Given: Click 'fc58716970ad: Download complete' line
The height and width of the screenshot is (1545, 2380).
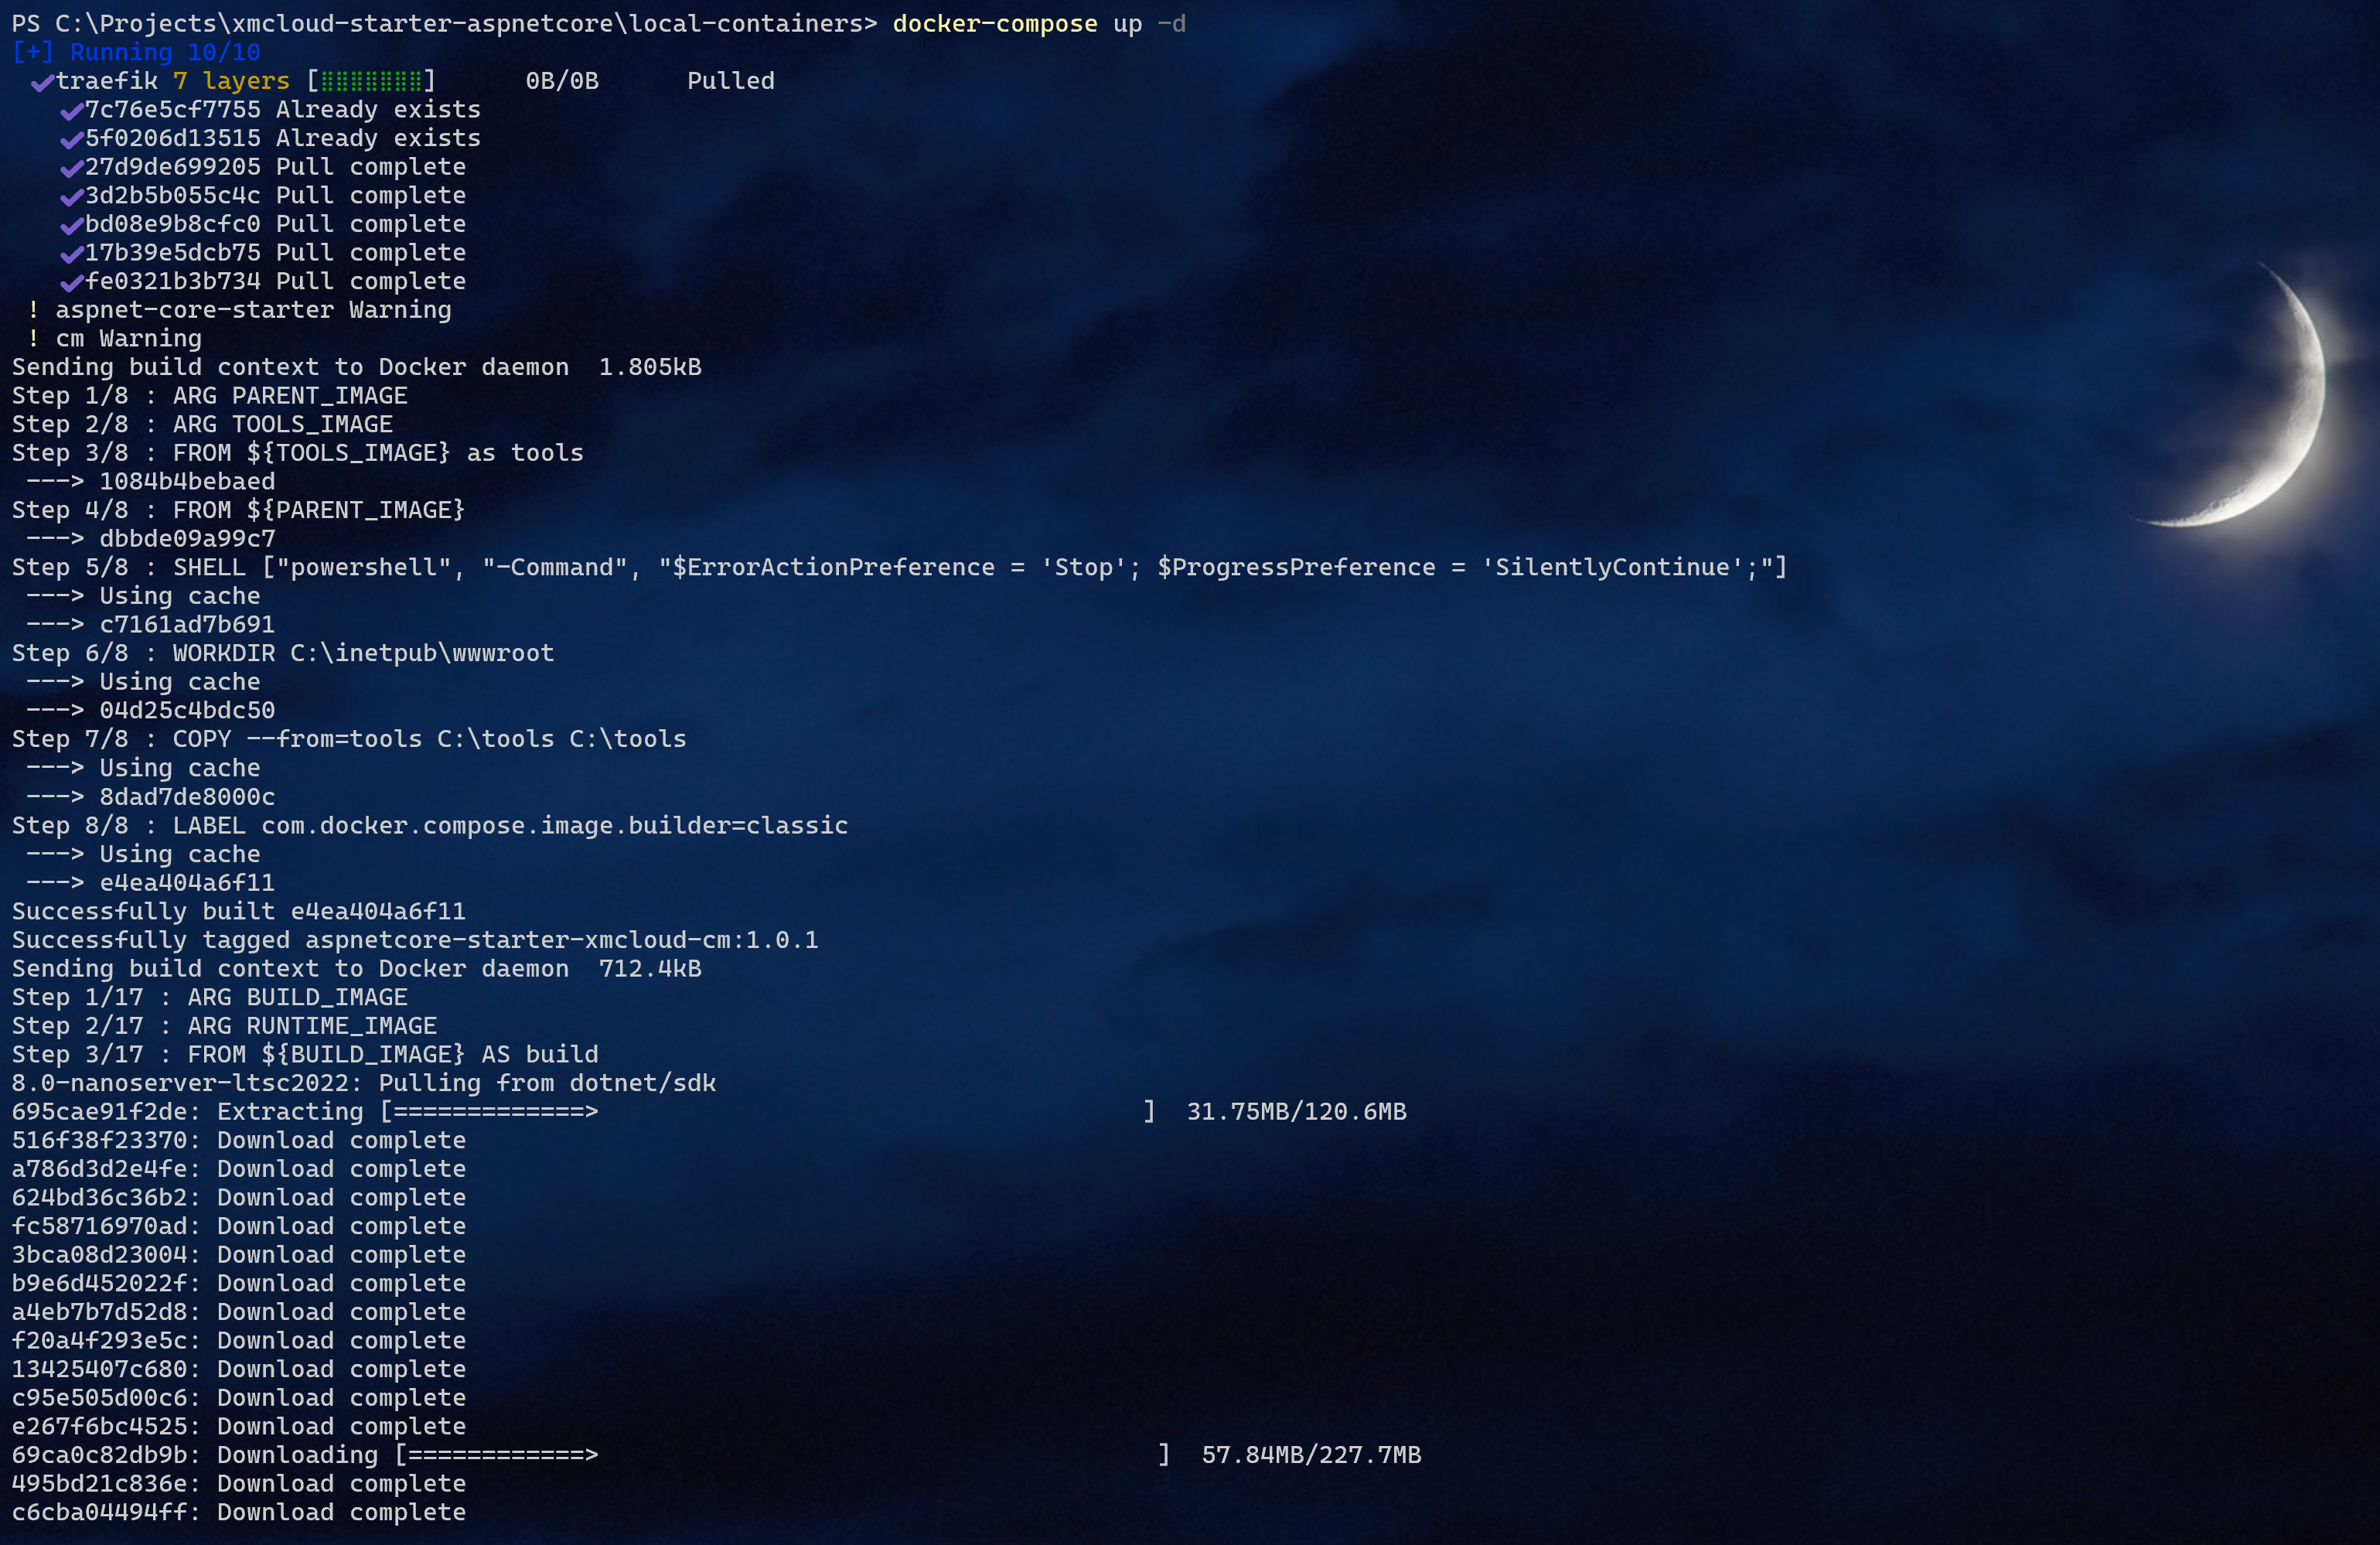Looking at the screenshot, I should tap(239, 1227).
